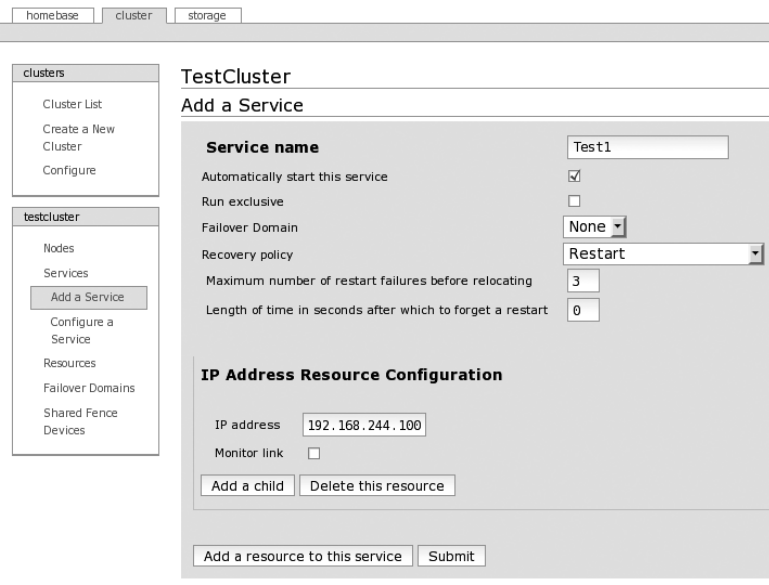
Task: Submit the service form
Action: coord(451,556)
